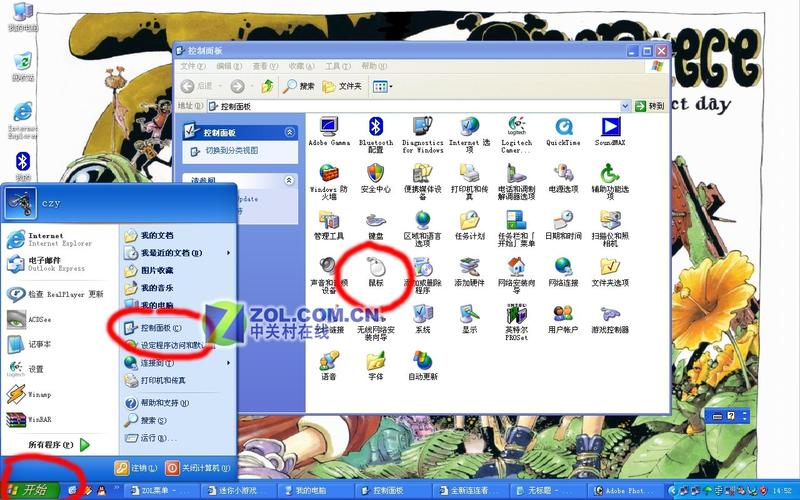Open the Adobe Gamma control panel icon
Screen dimensions: 800x500
point(329,132)
